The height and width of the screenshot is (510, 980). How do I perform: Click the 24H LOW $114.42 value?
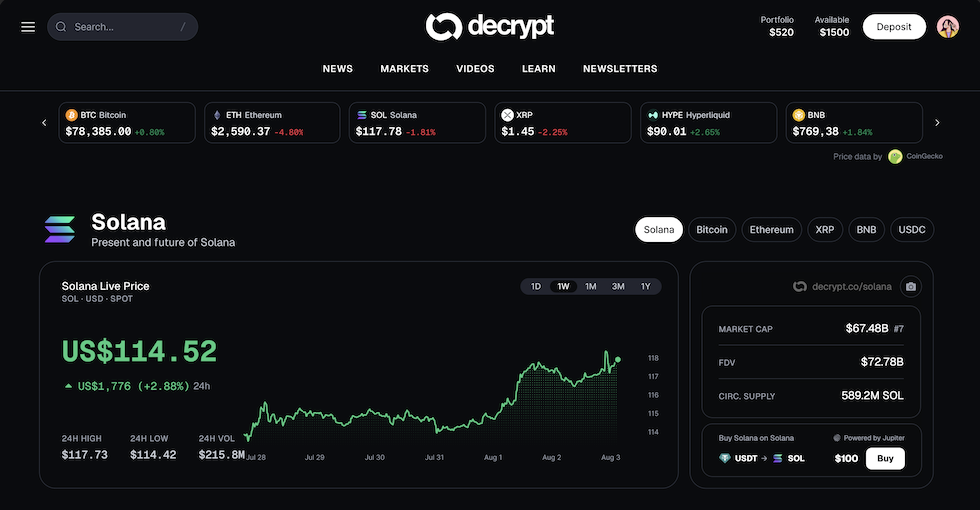tap(153, 455)
